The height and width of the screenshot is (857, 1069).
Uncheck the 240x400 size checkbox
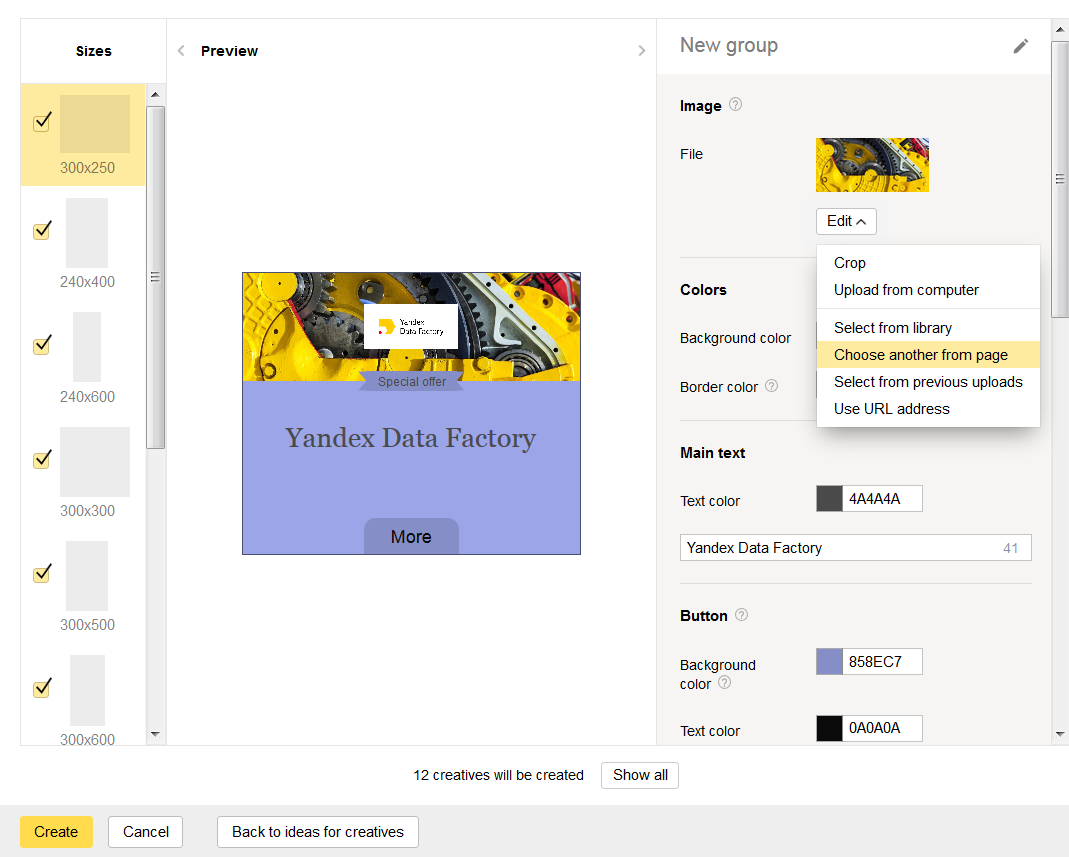point(42,230)
